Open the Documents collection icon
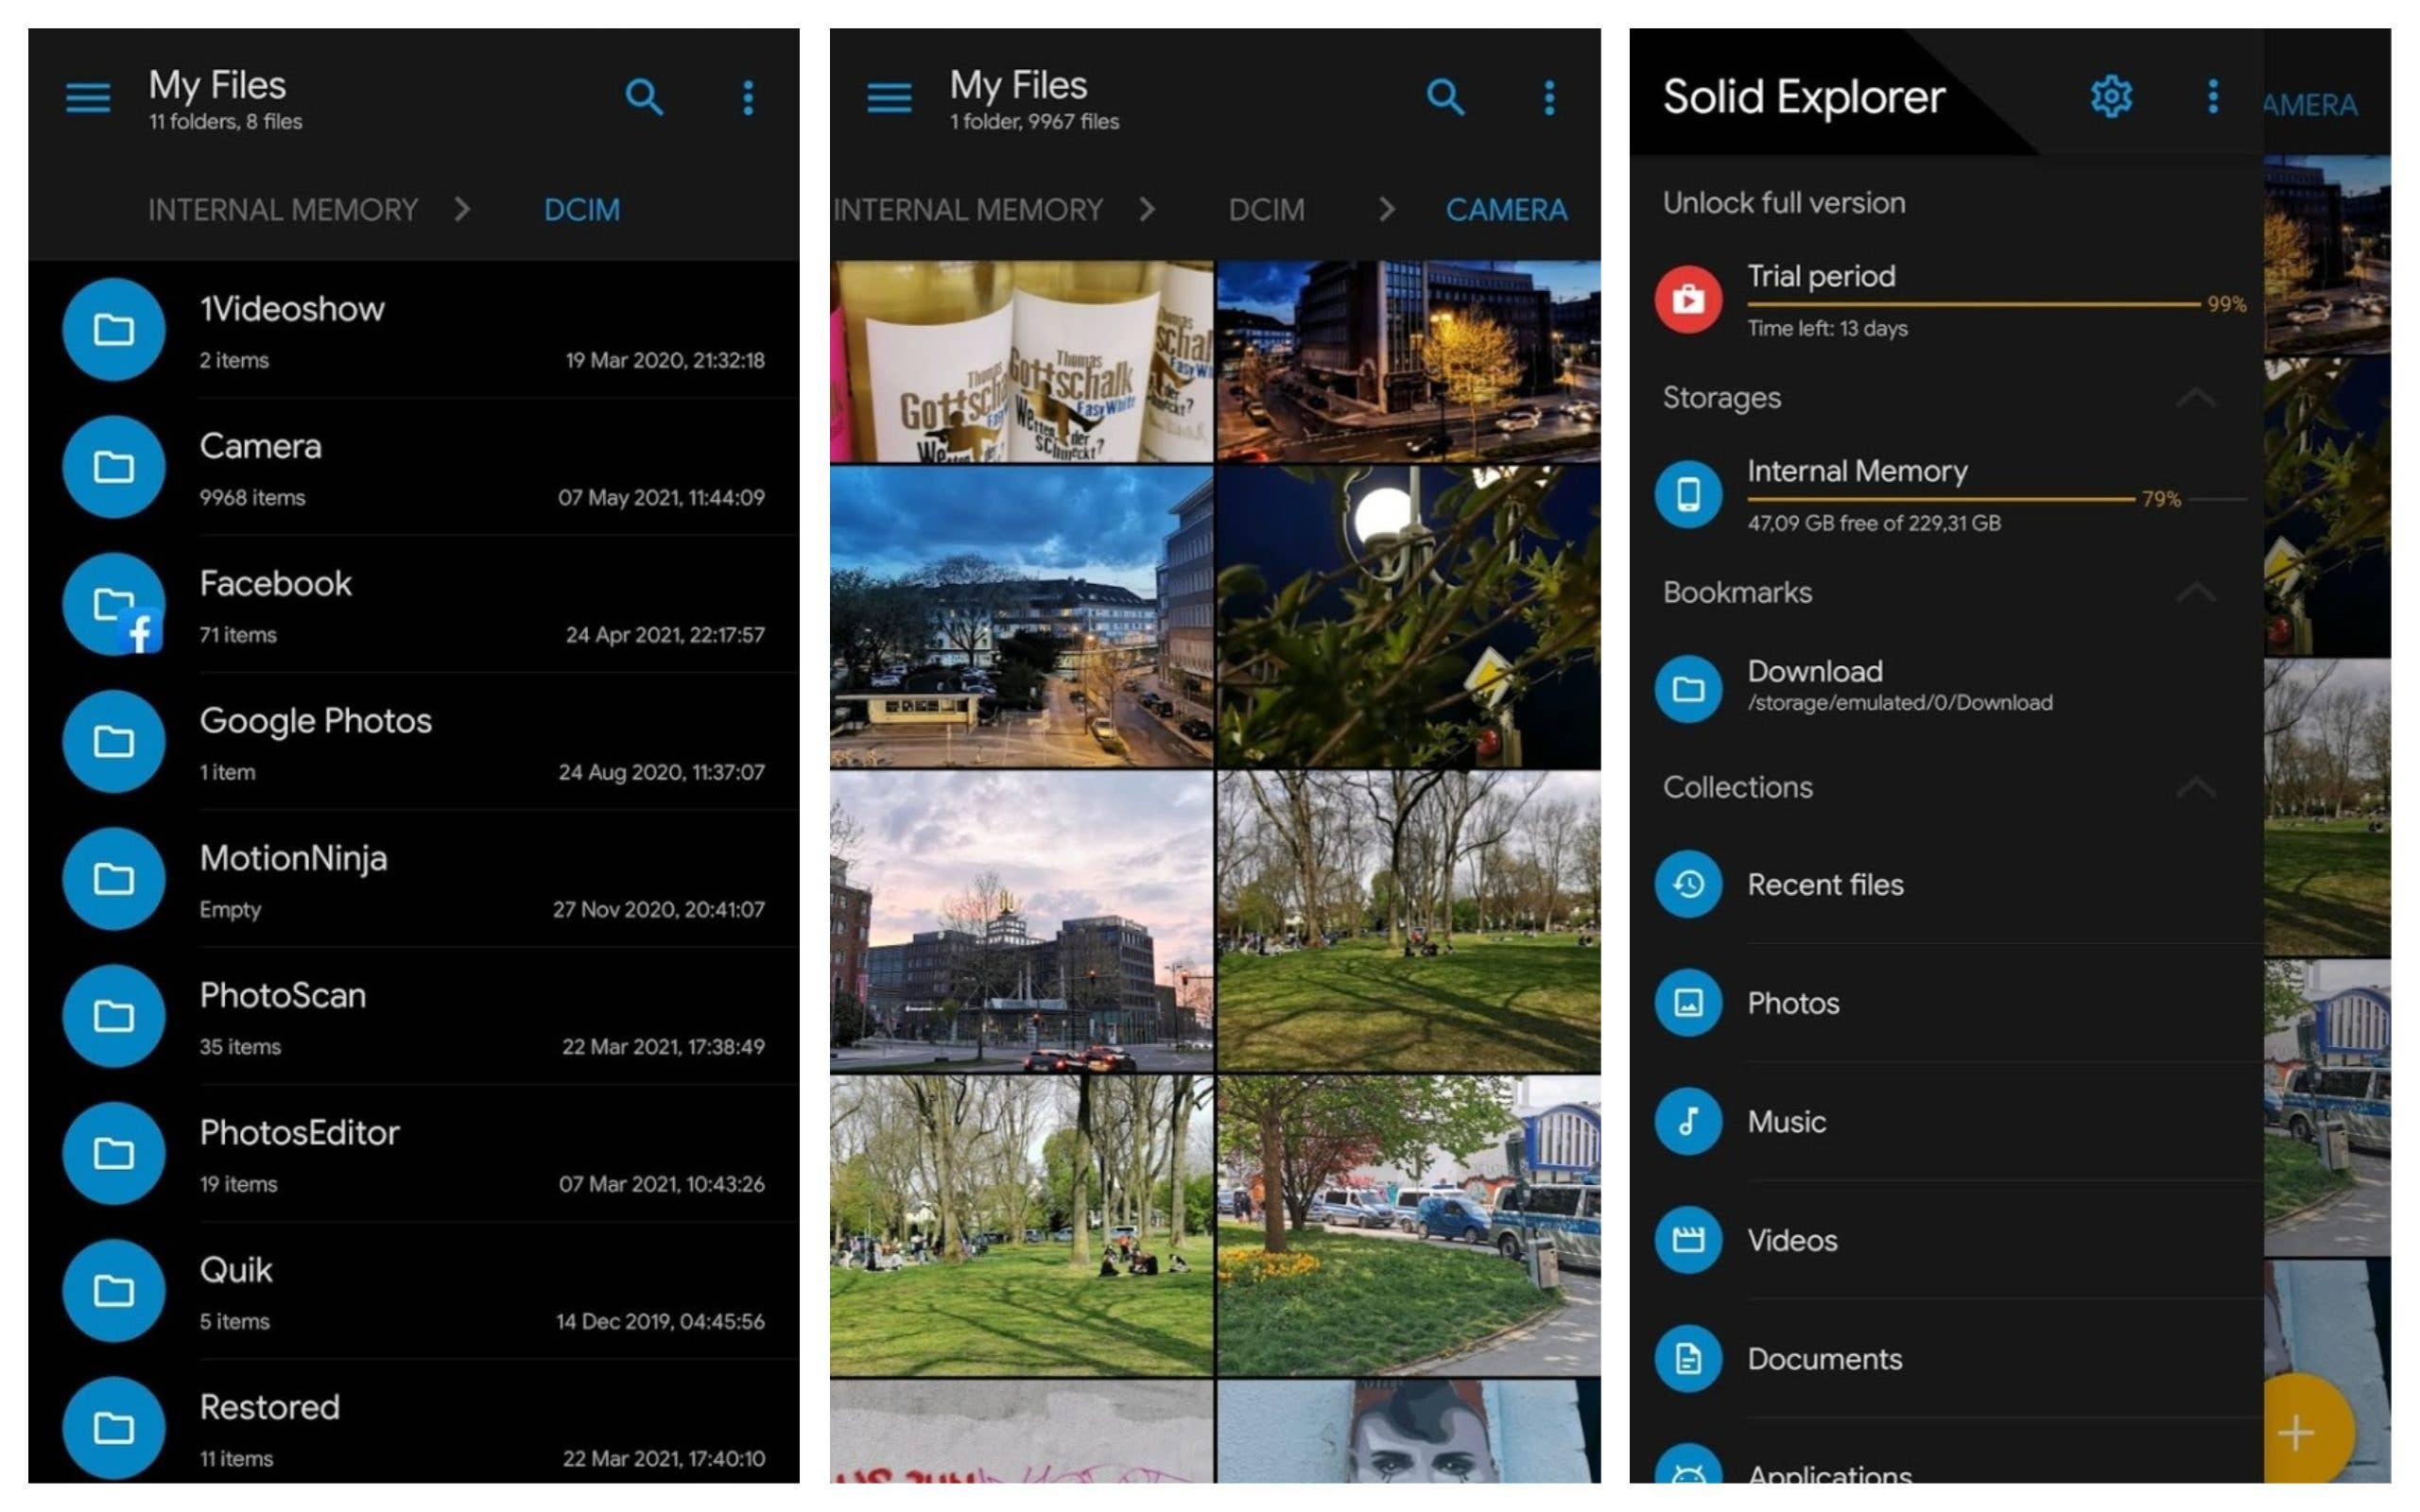The image size is (2420, 1512). point(1688,1358)
